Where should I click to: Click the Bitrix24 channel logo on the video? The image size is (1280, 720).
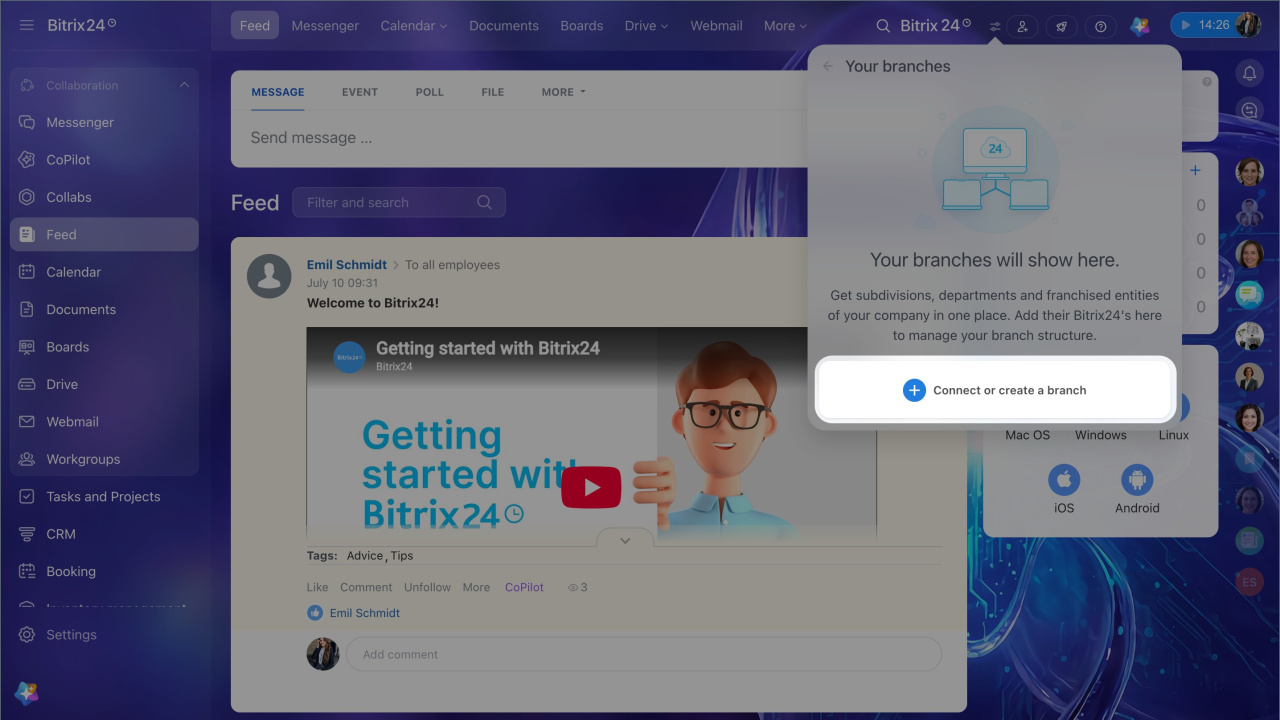[x=349, y=357]
